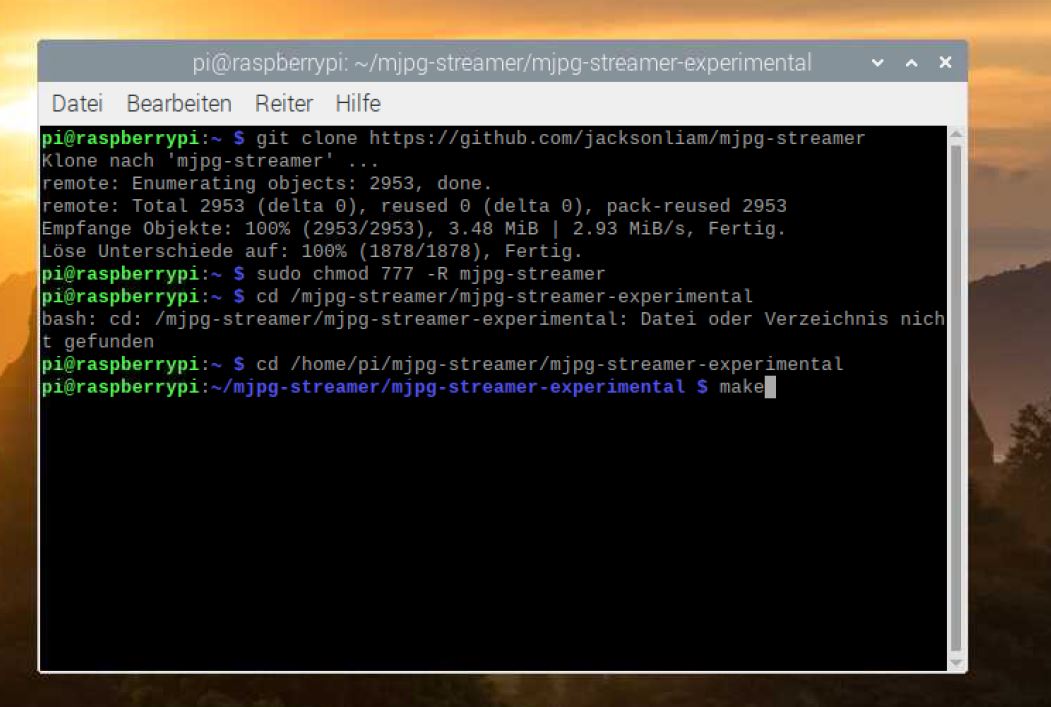Open the Reiter menu
Viewport: 1051px width, 707px height.
(x=284, y=103)
